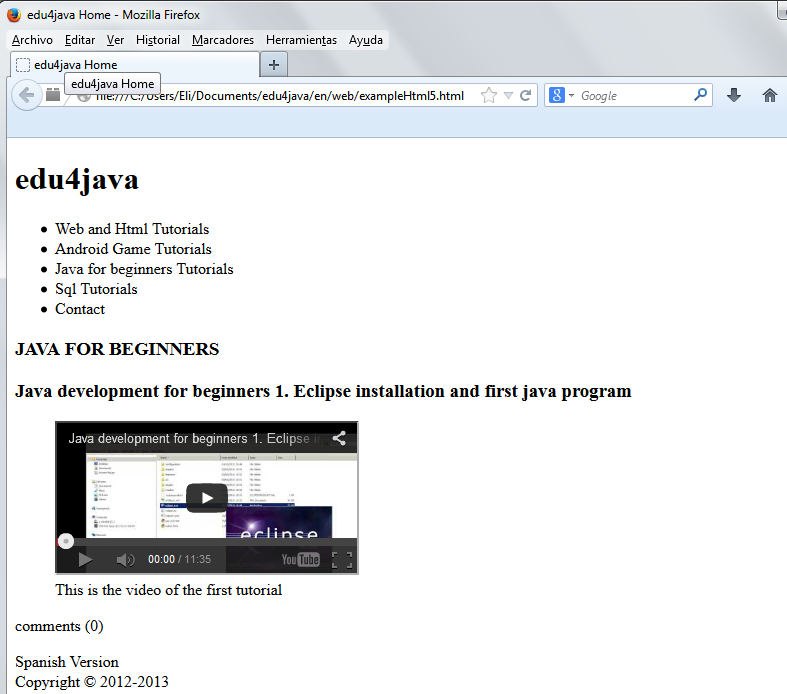The width and height of the screenshot is (787, 694).
Task: Play the video using the center play button
Action: point(207,498)
